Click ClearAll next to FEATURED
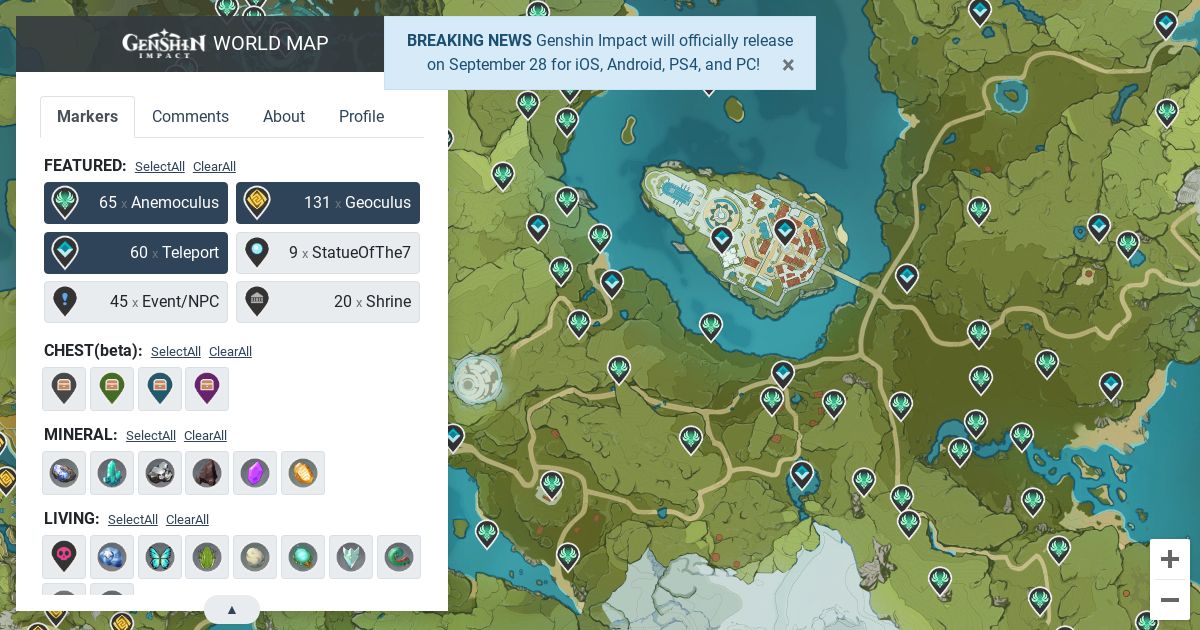Viewport: 1200px width, 630px height. (x=214, y=167)
